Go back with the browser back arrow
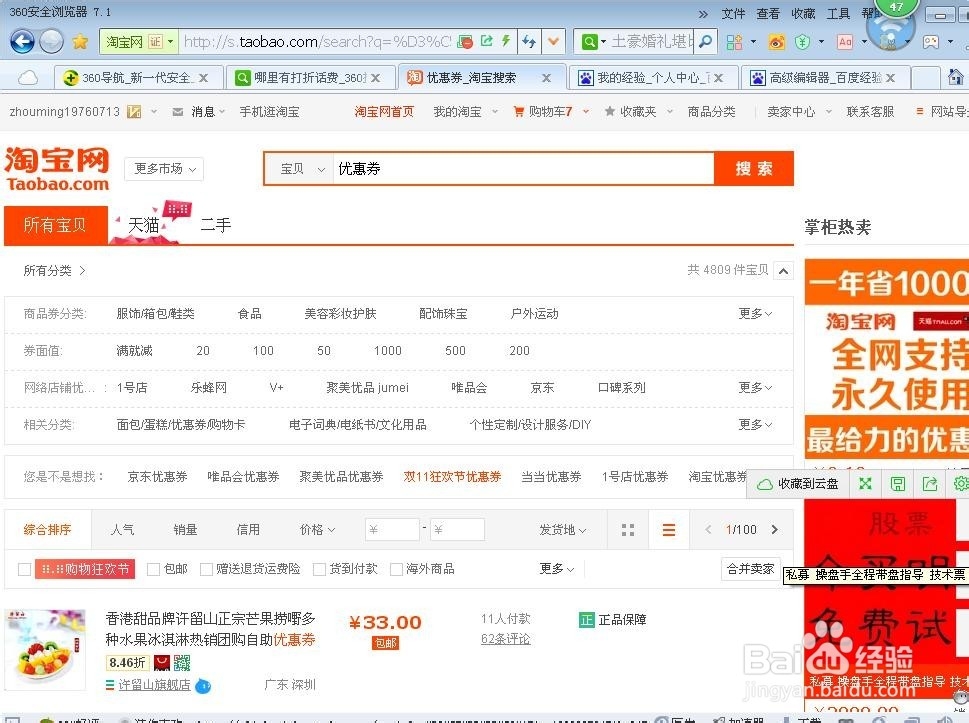Image resolution: width=969 pixels, height=723 pixels. [x=22, y=41]
